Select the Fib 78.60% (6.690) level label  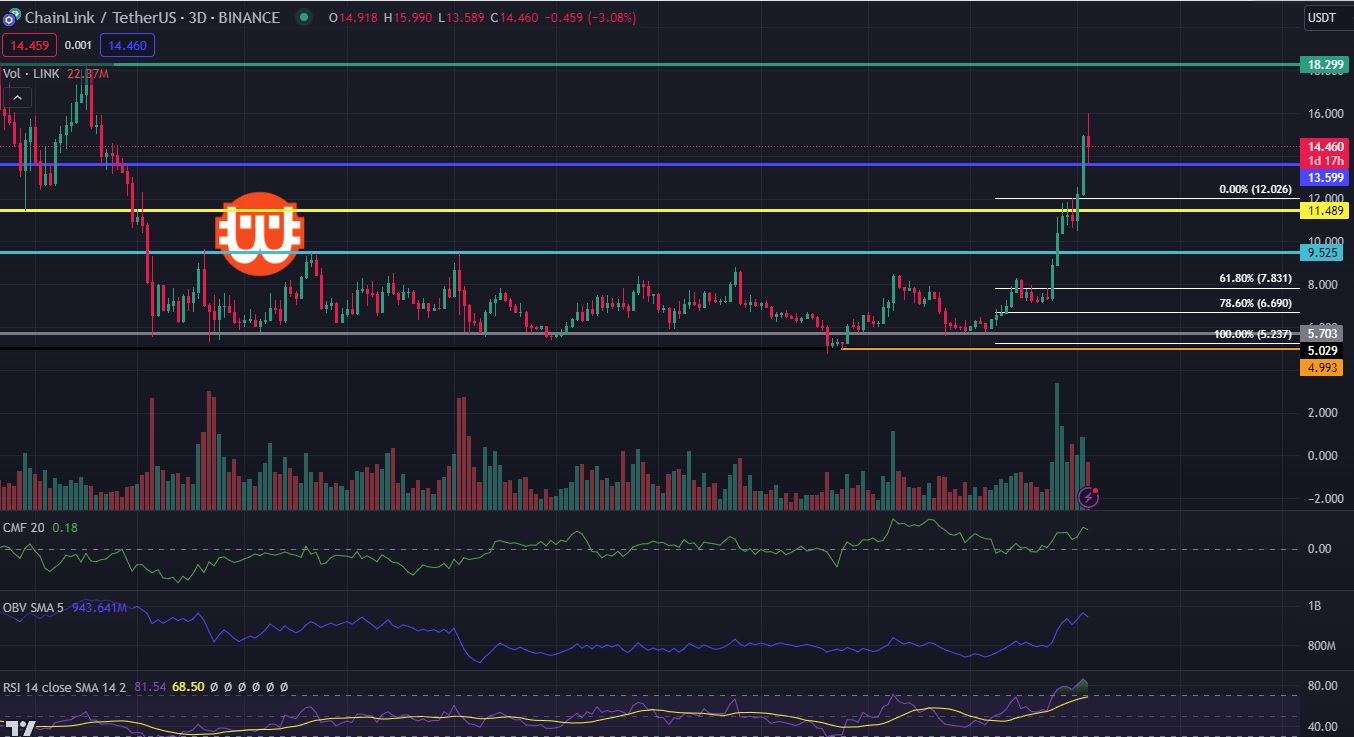point(1255,302)
